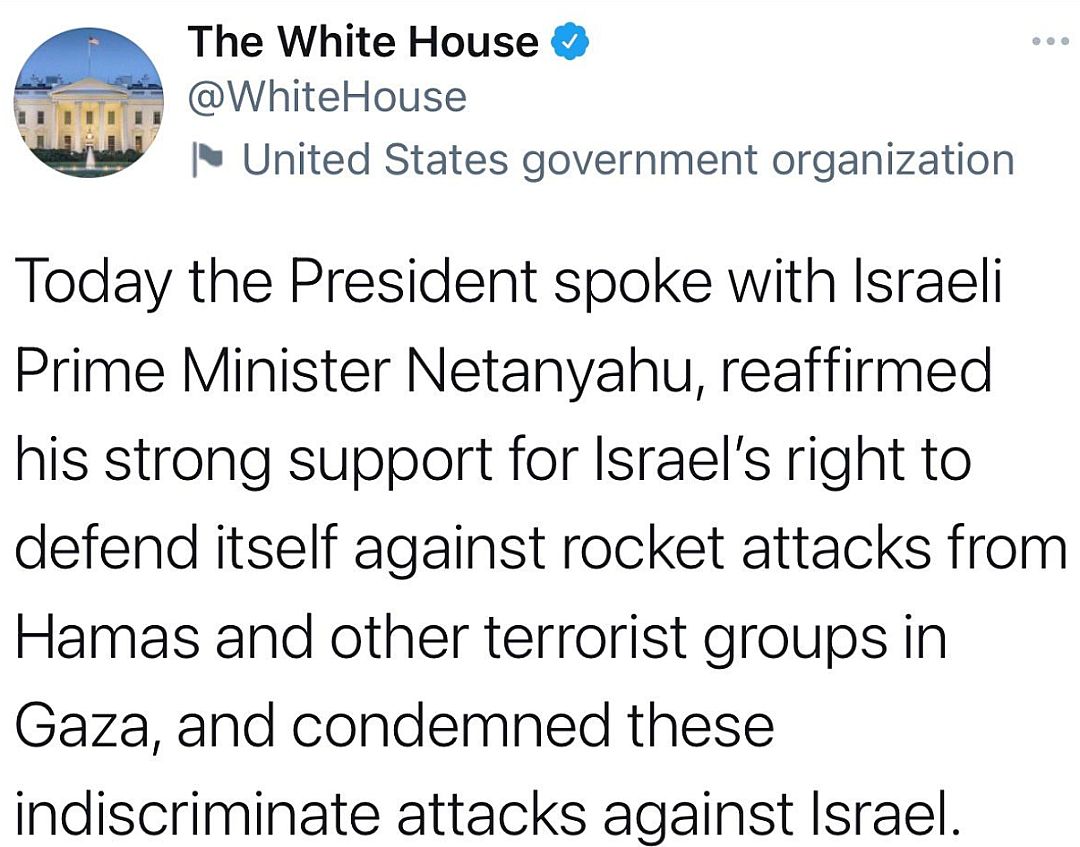Screen dimensions: 1080x847
Task: Open the tweet's three-dot more options menu
Action: pyautogui.click(x=1050, y=41)
